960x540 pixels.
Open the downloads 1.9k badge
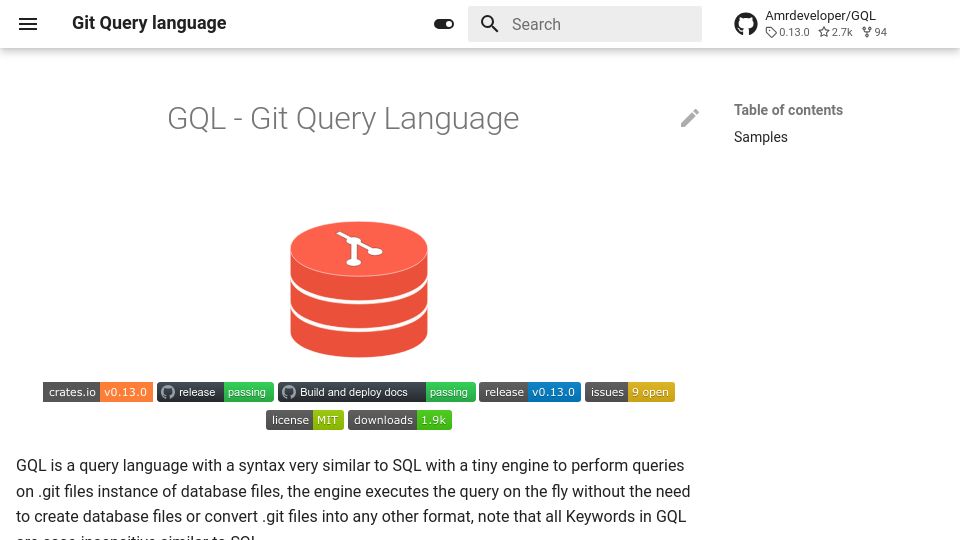point(400,420)
